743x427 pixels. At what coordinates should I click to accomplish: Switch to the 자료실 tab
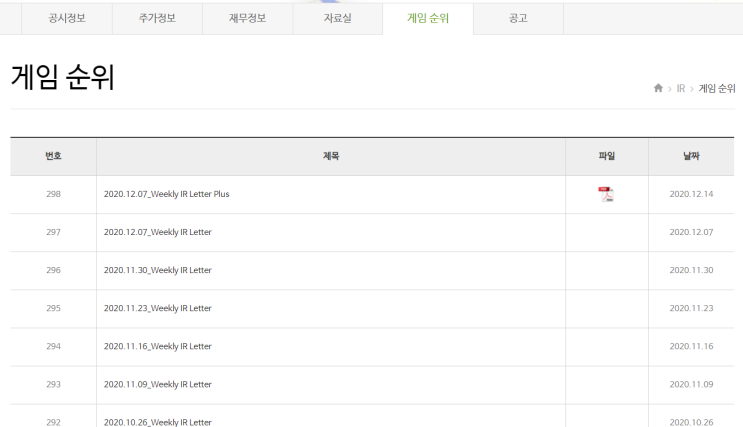coord(338,18)
